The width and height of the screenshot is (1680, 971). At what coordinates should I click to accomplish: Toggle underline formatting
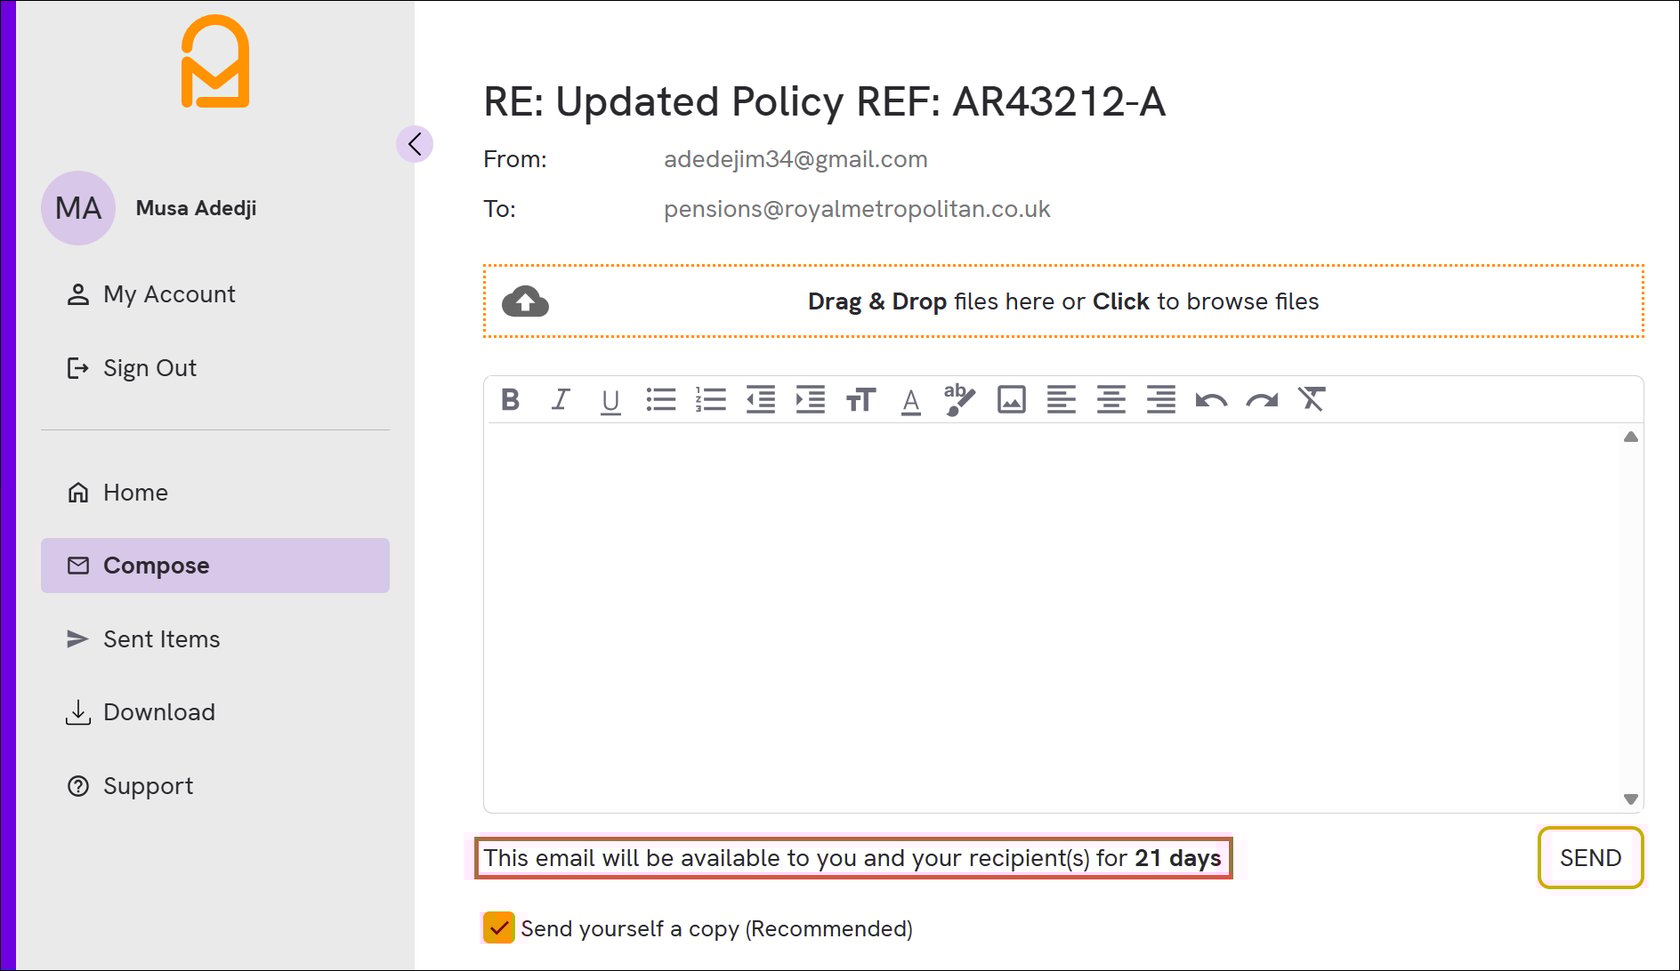pos(610,399)
